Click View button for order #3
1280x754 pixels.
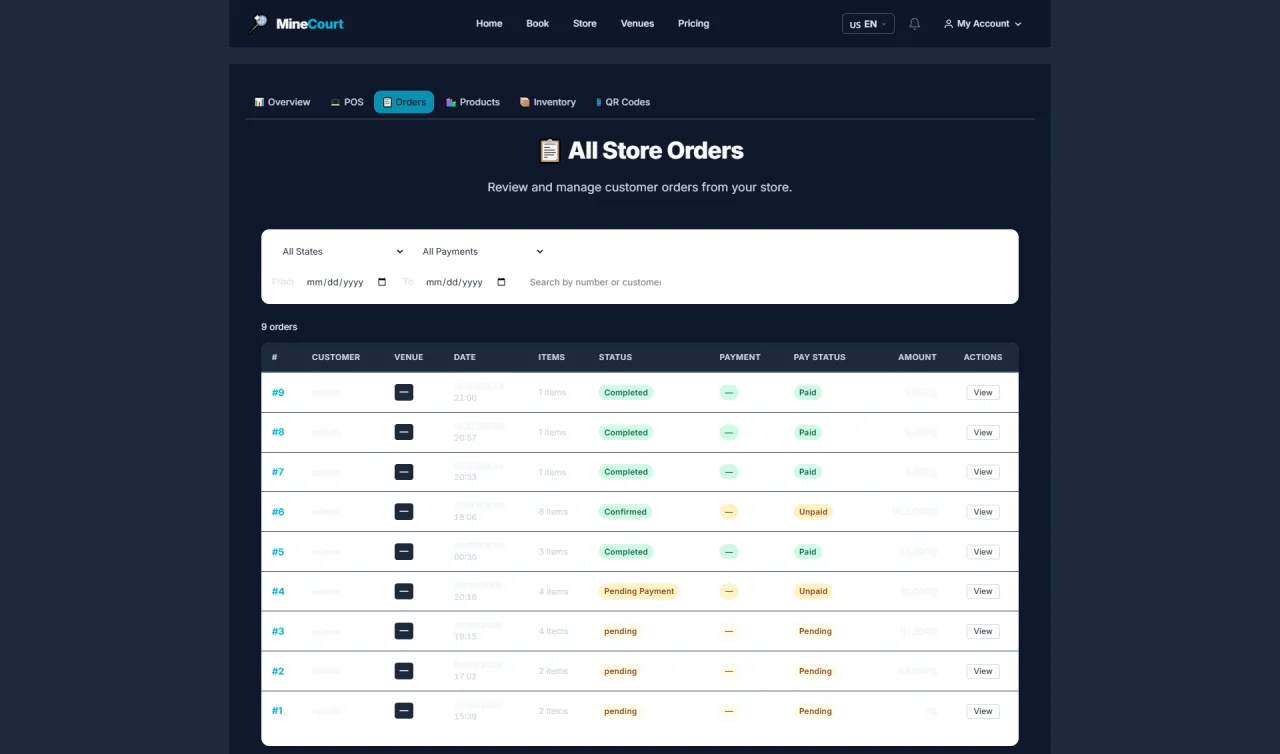pyautogui.click(x=983, y=631)
